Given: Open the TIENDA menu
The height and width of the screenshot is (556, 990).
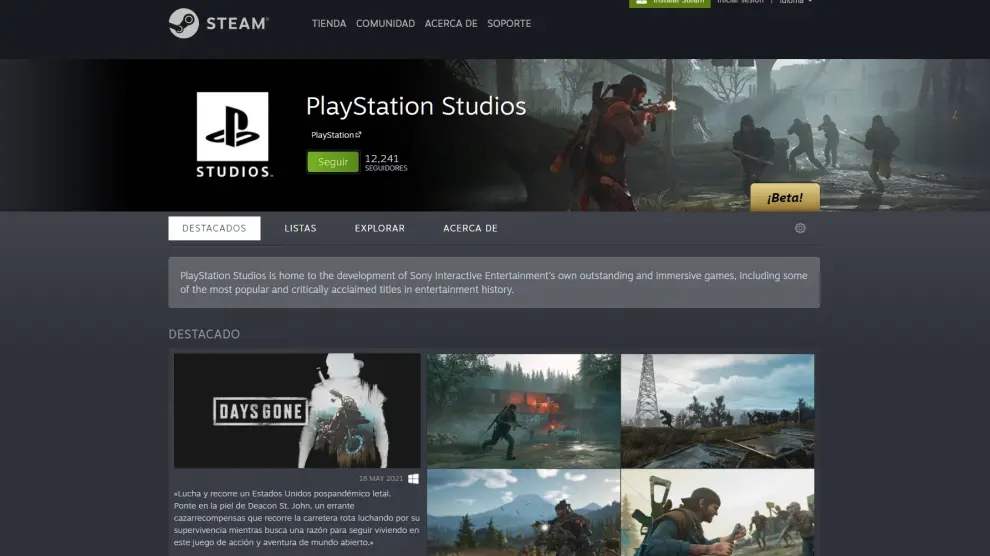Looking at the screenshot, I should (329, 23).
